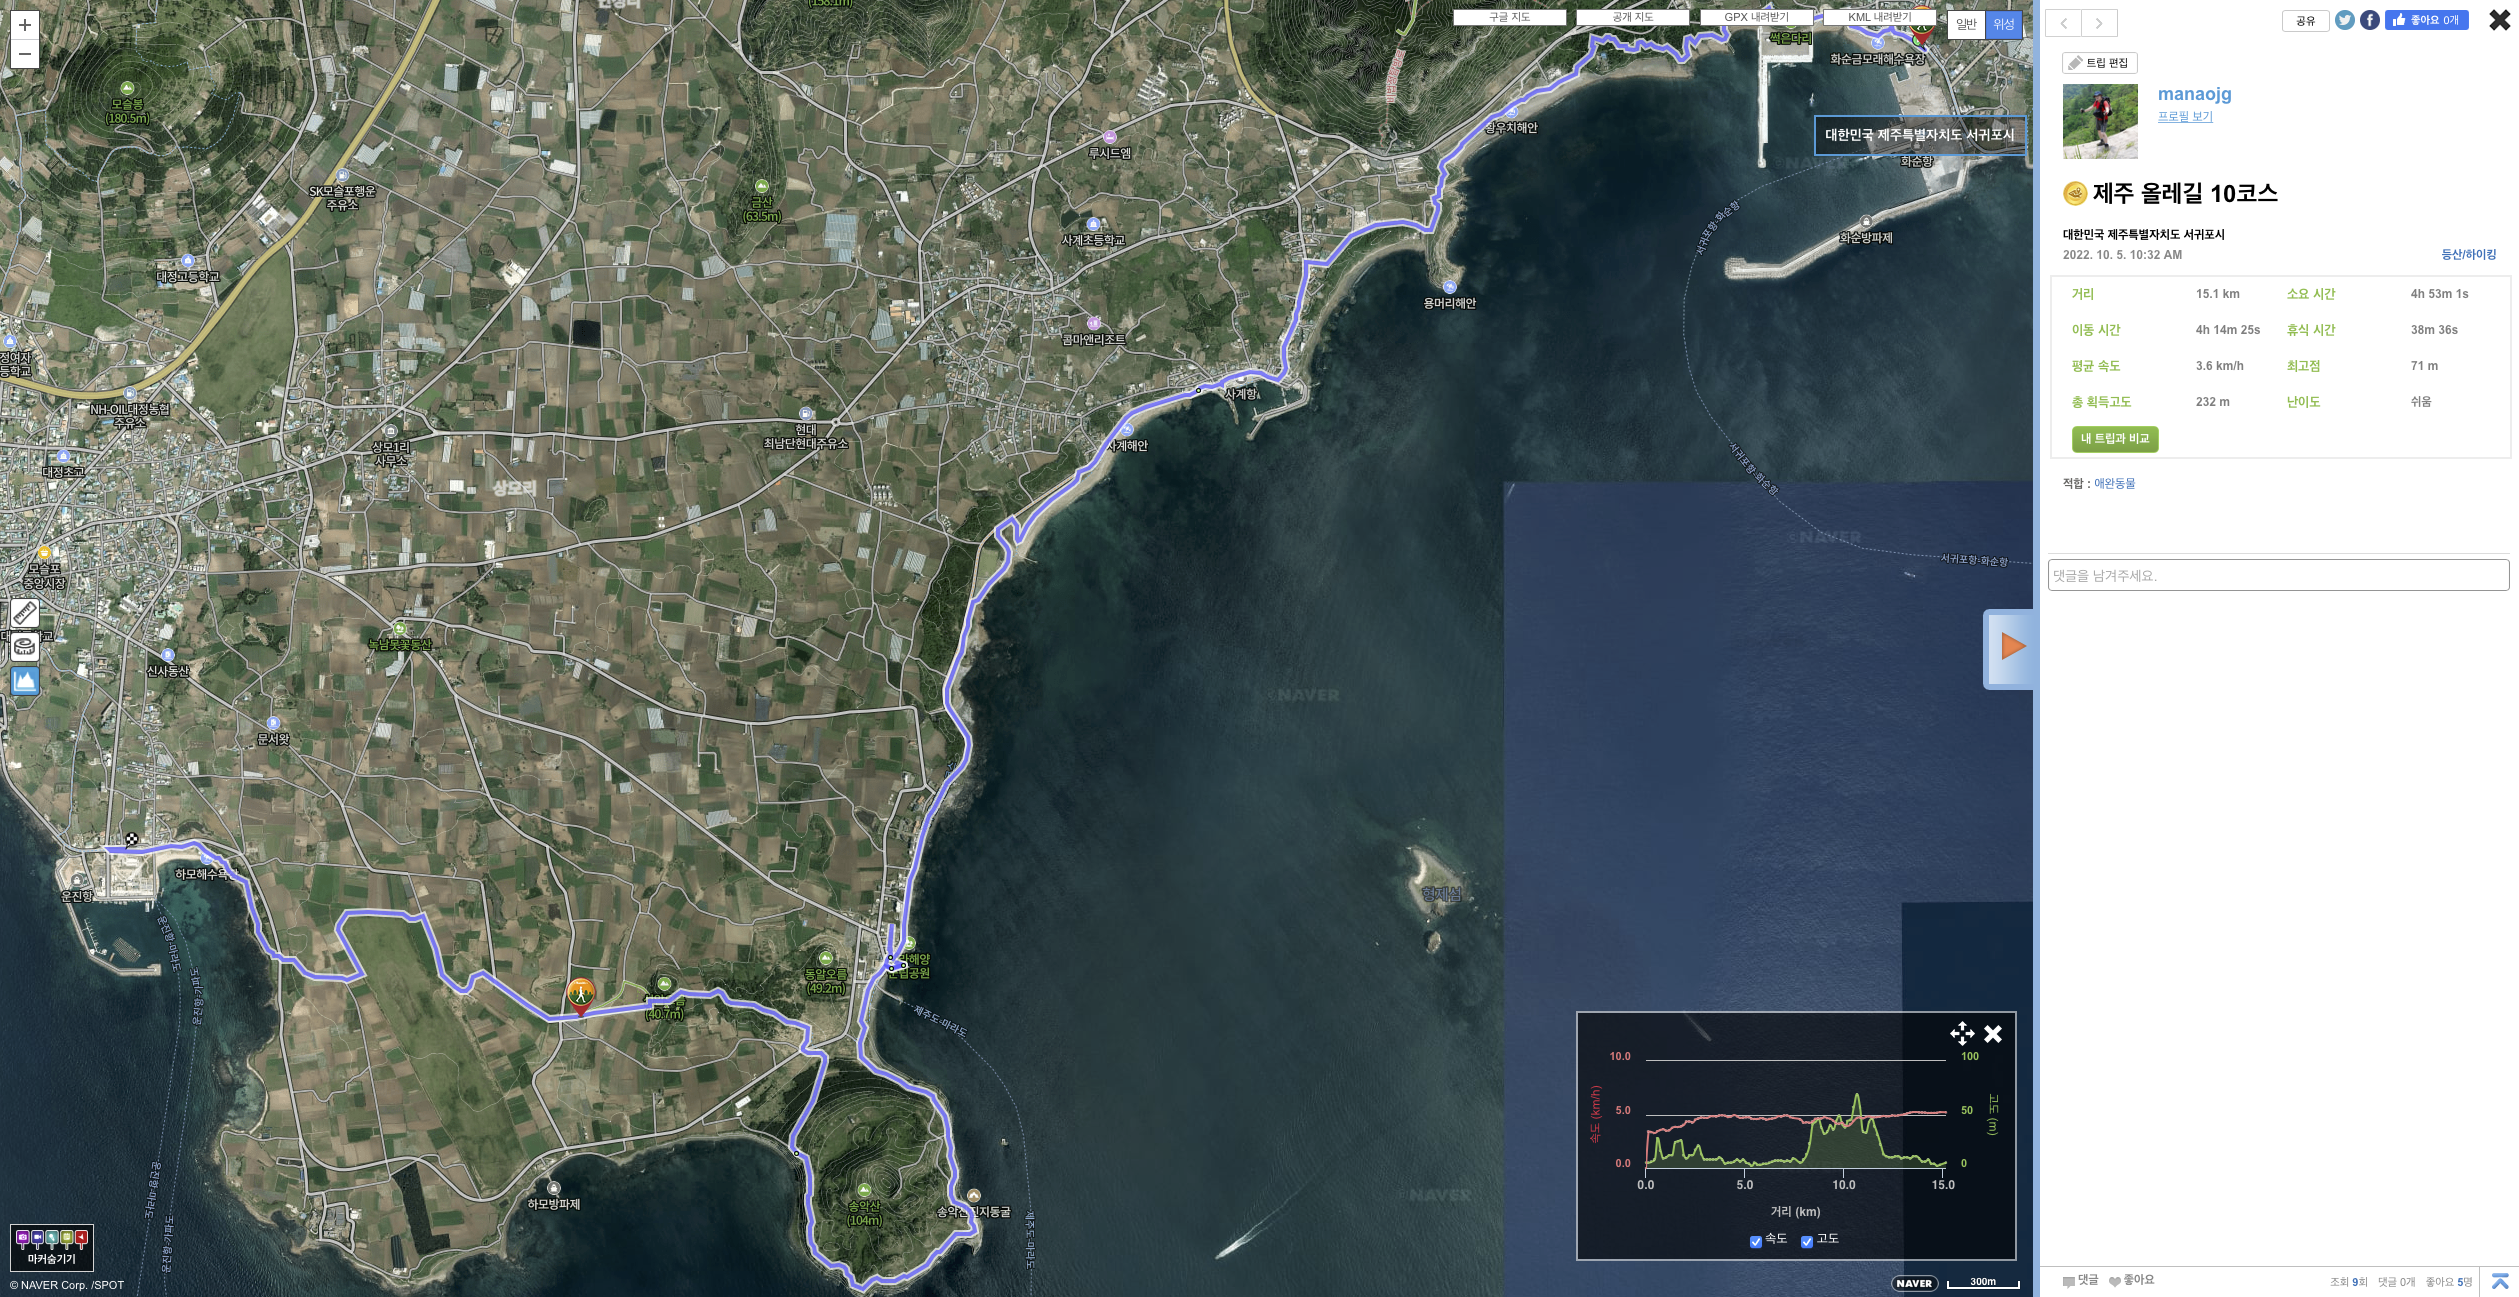Viewport: 2519px width, 1297px height.
Task: Go to next trip with right chevron
Action: click(x=2099, y=23)
